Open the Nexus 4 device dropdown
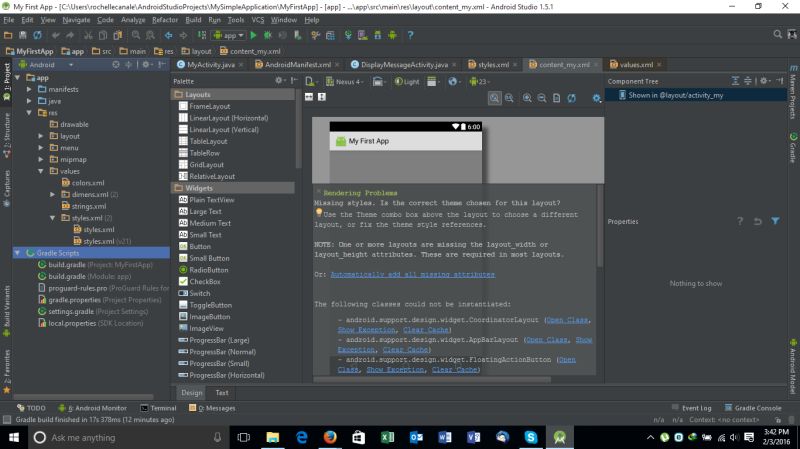 345,82
